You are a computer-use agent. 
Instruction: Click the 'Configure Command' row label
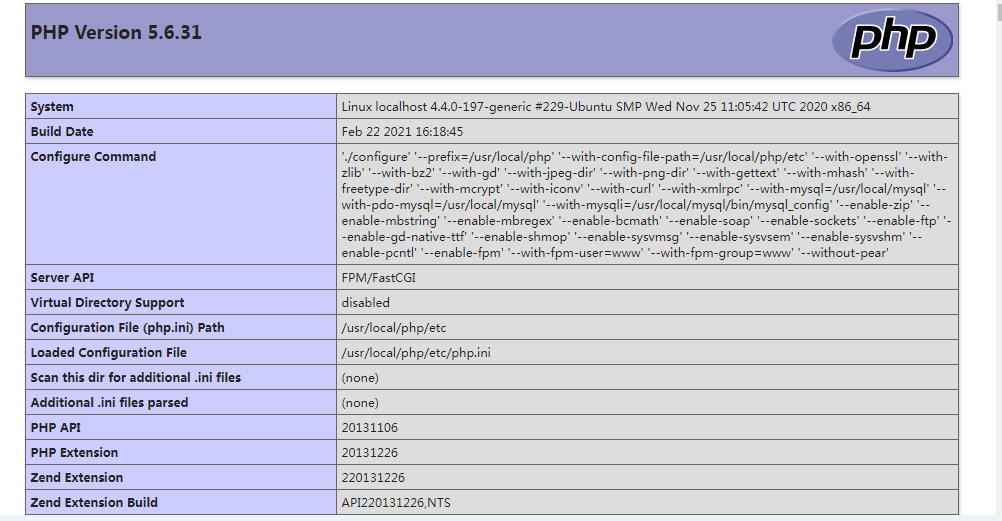coord(93,157)
